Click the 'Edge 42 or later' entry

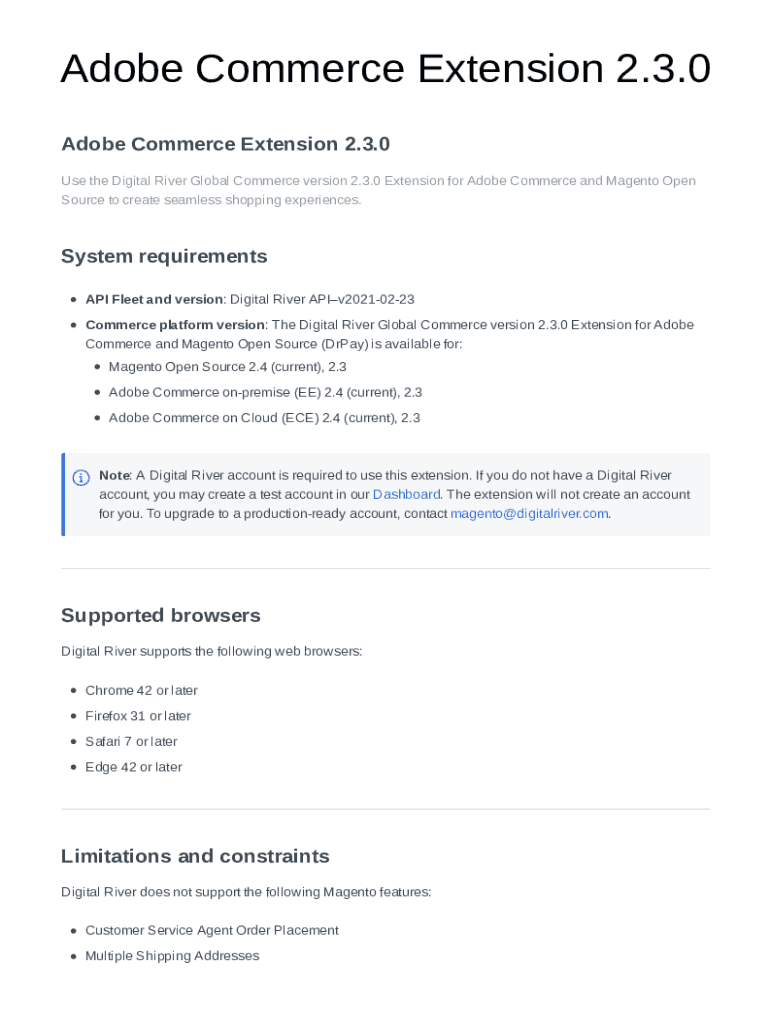133,767
